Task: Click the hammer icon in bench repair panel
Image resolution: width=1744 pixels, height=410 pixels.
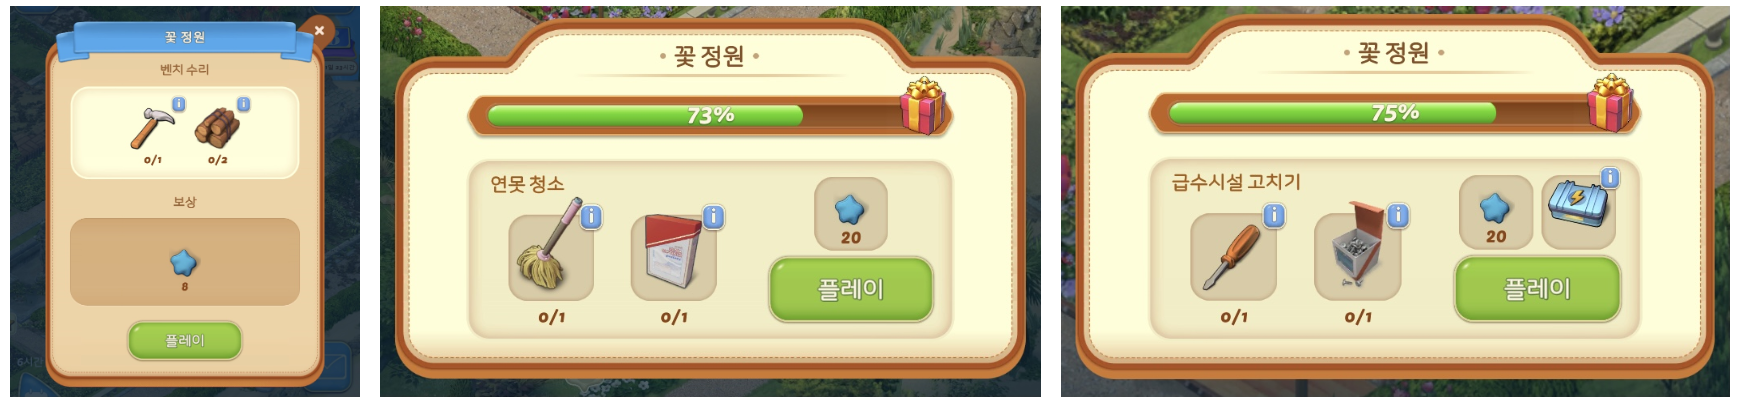Action: 152,128
